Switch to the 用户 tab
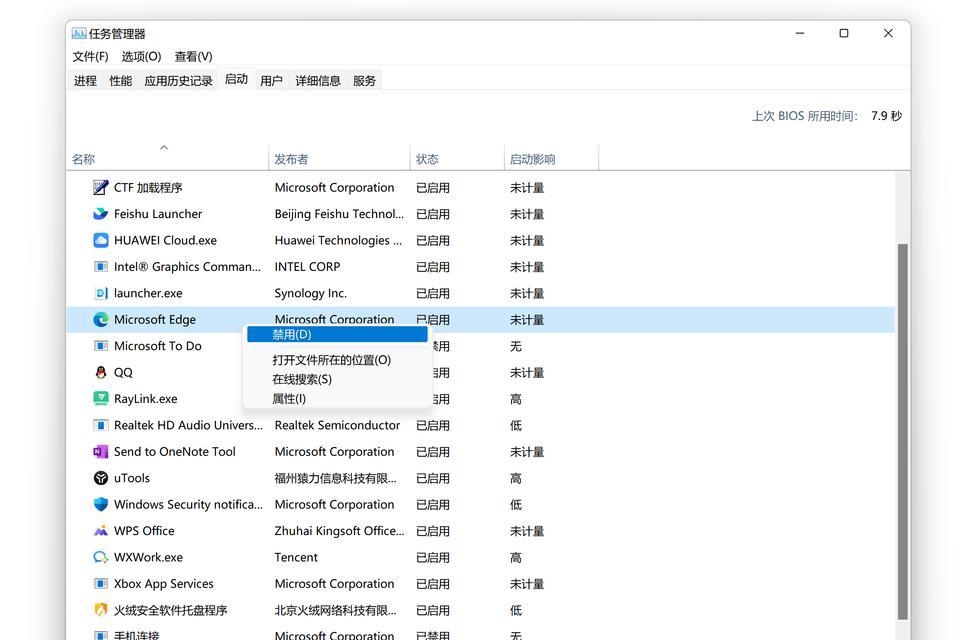Image resolution: width=971 pixels, height=640 pixels. pyautogui.click(x=271, y=81)
